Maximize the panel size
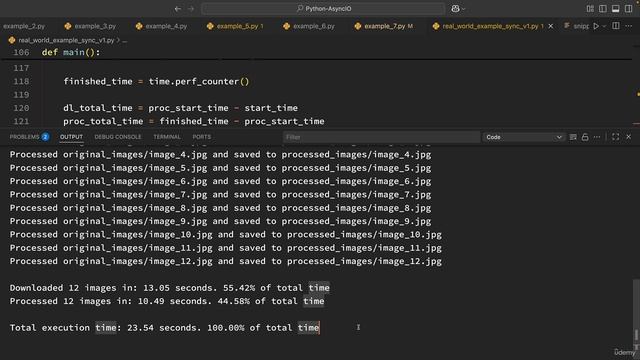 click(x=616, y=137)
